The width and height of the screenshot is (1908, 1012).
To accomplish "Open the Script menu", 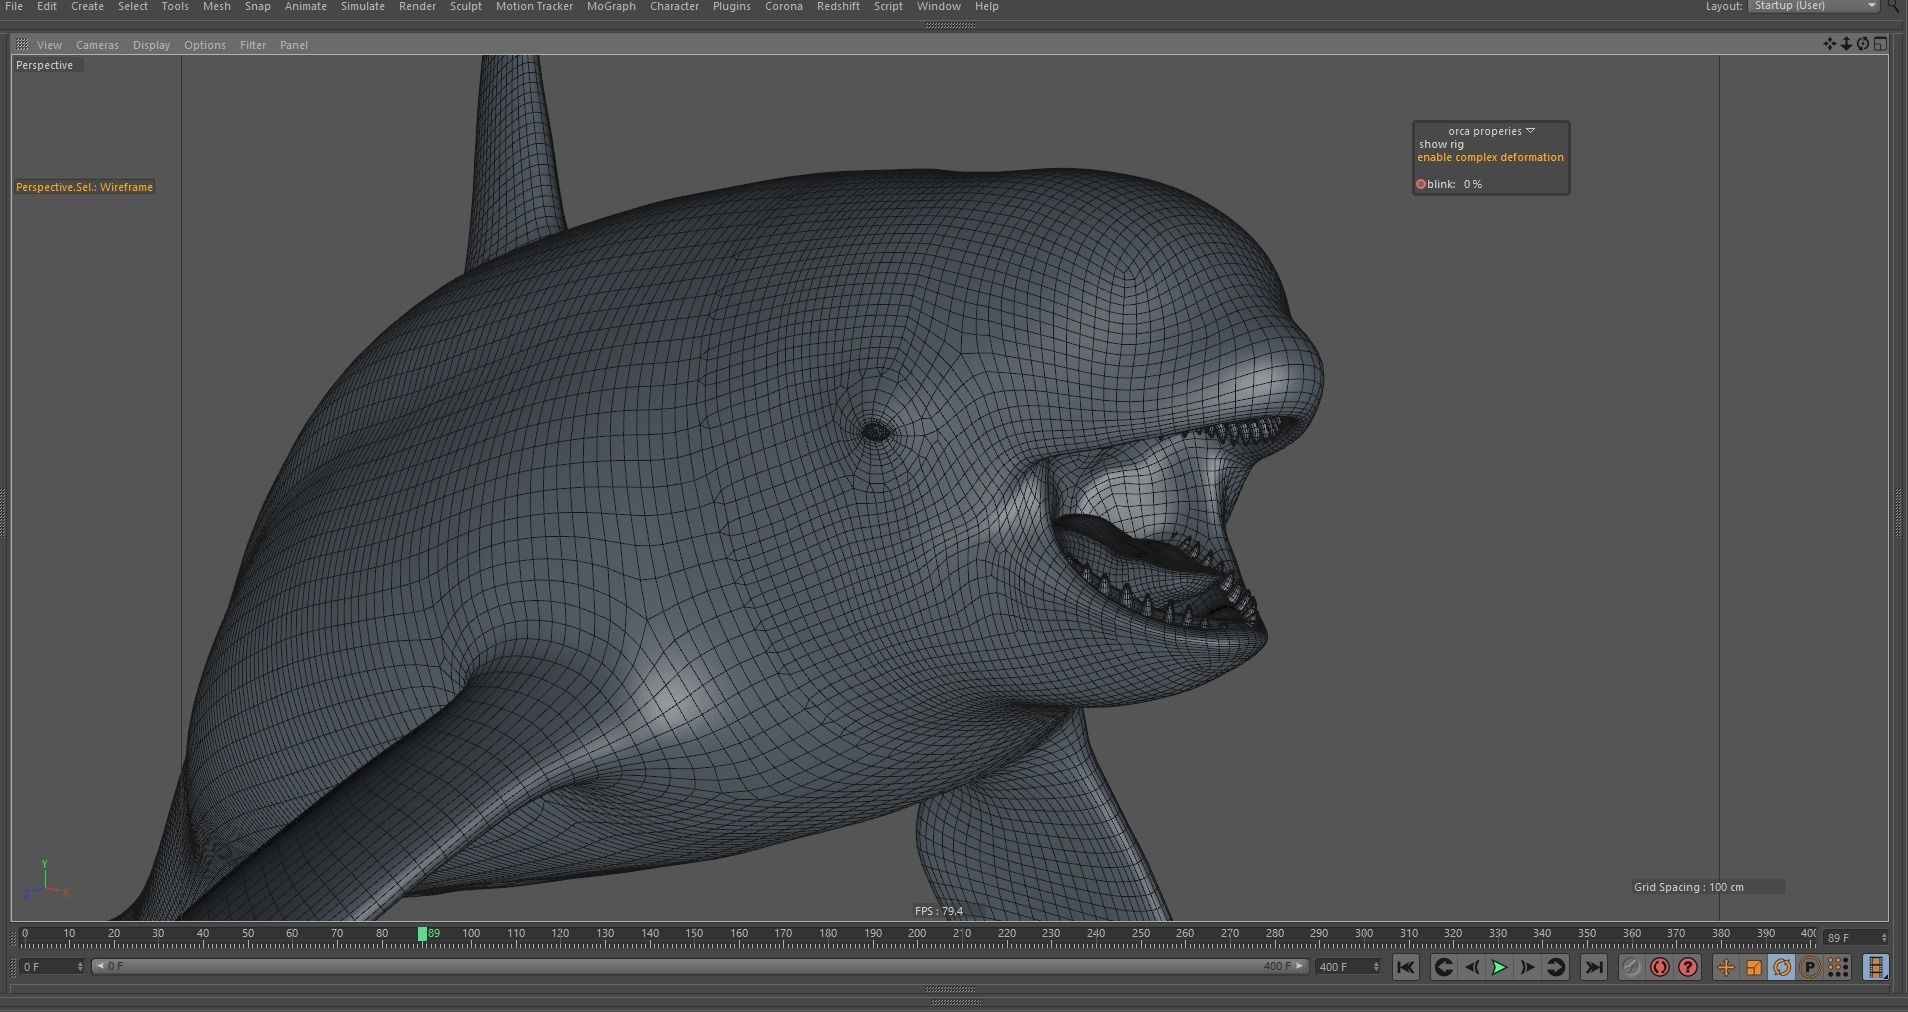I will coord(889,6).
